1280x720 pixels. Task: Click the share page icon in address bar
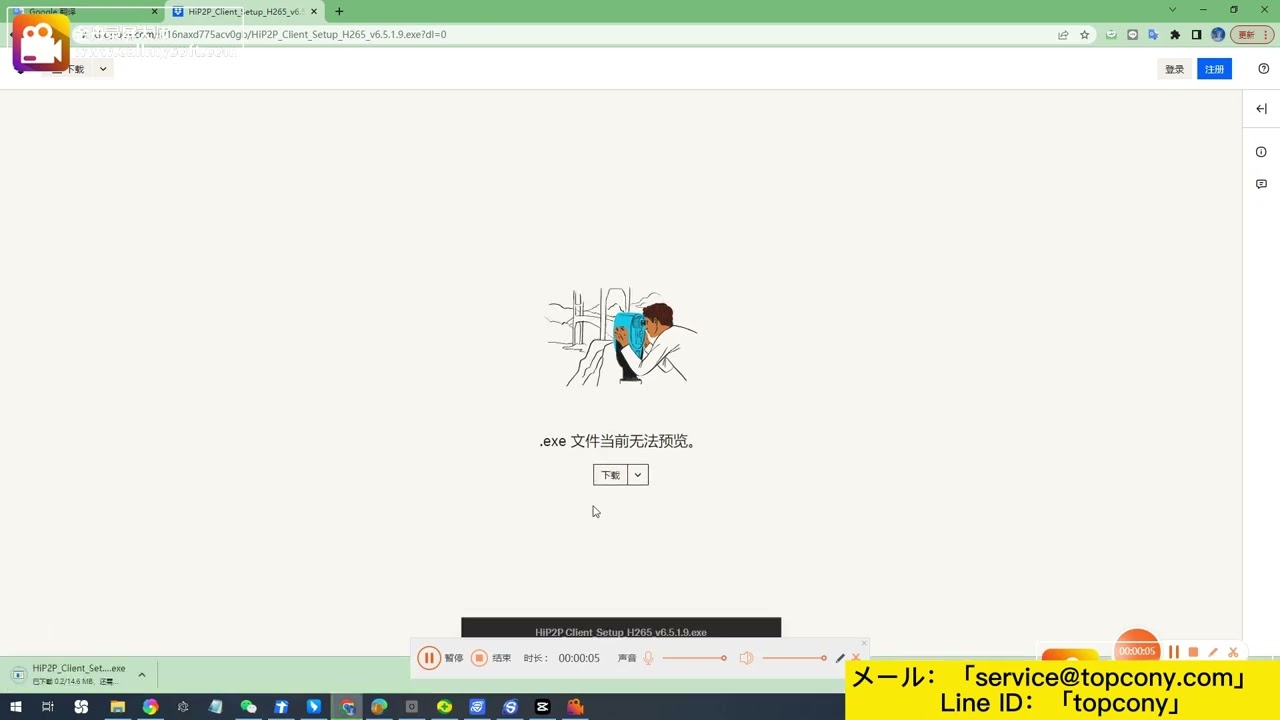pyautogui.click(x=1063, y=34)
